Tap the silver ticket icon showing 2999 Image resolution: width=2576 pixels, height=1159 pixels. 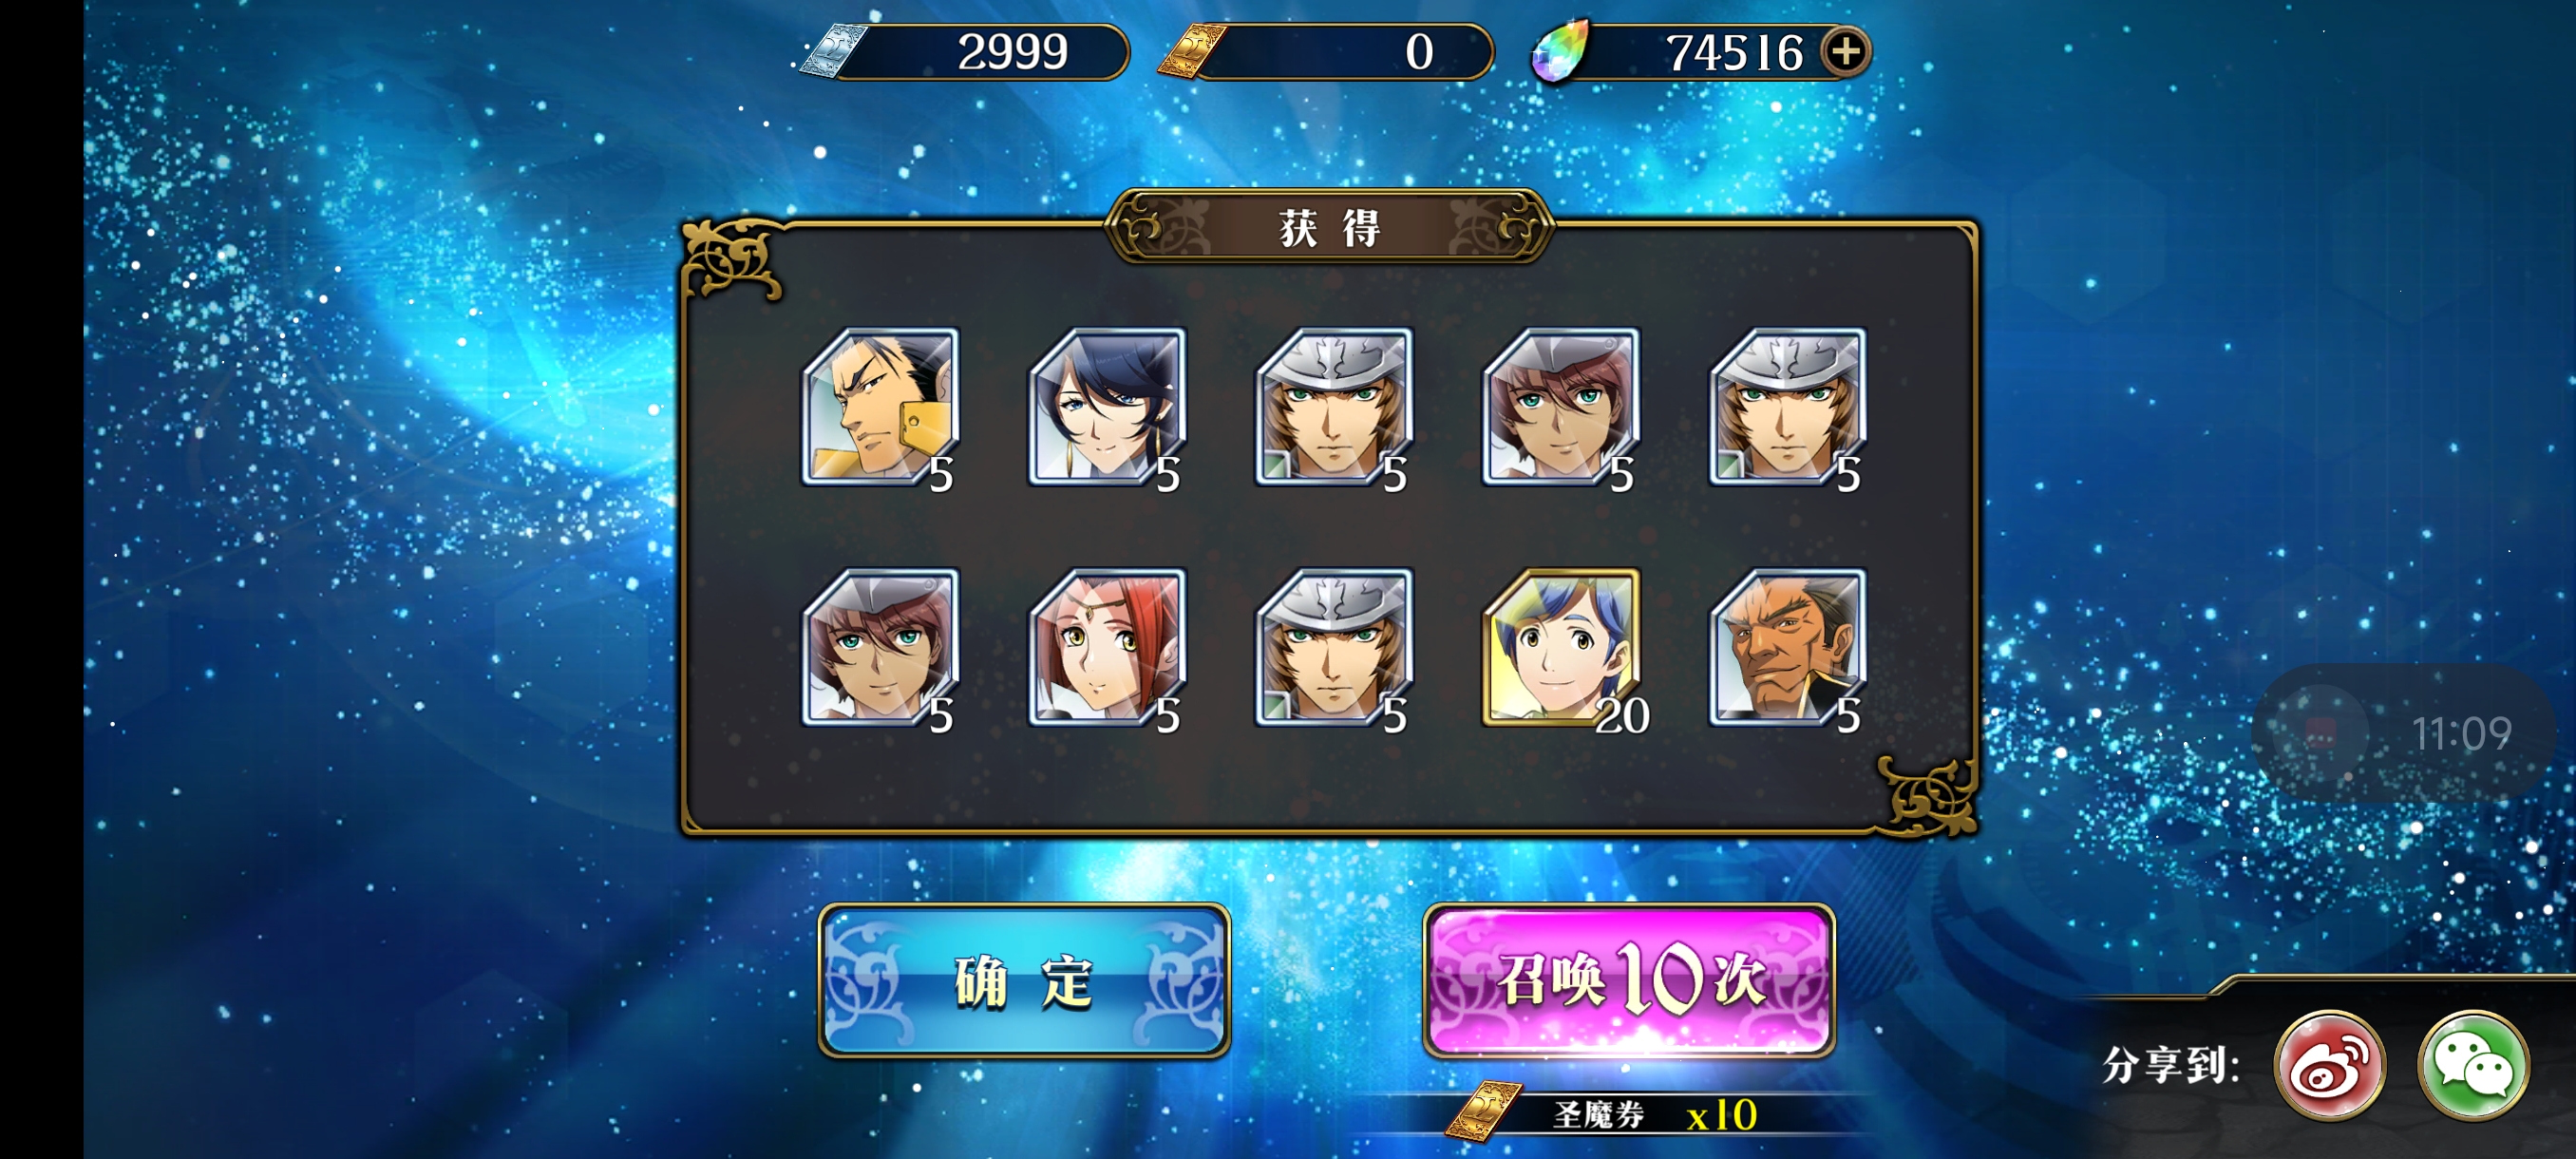tap(833, 51)
